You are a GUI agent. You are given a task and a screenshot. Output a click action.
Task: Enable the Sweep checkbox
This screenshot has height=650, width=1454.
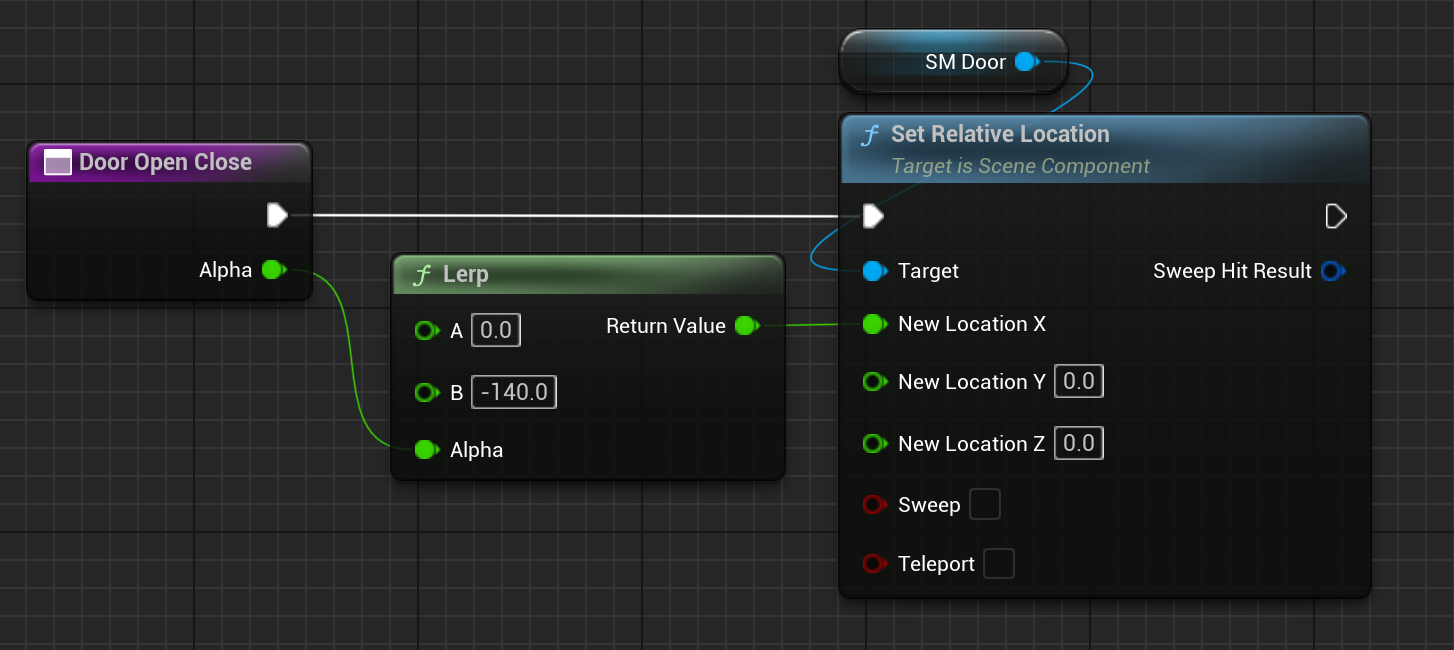pos(985,505)
